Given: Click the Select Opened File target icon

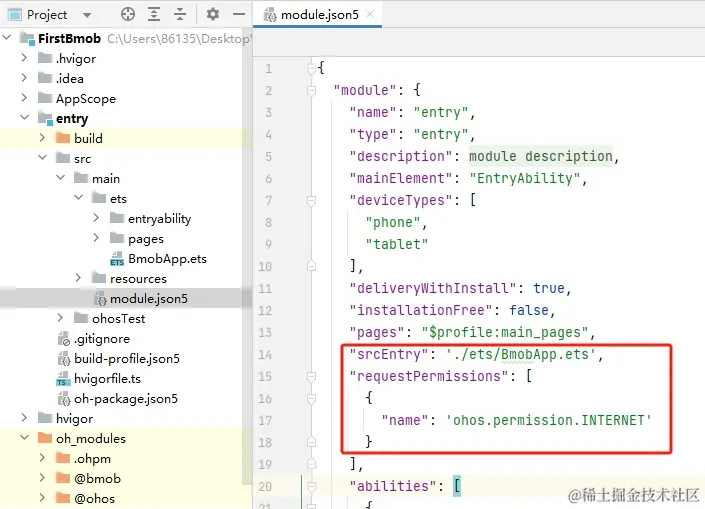Looking at the screenshot, I should [128, 14].
